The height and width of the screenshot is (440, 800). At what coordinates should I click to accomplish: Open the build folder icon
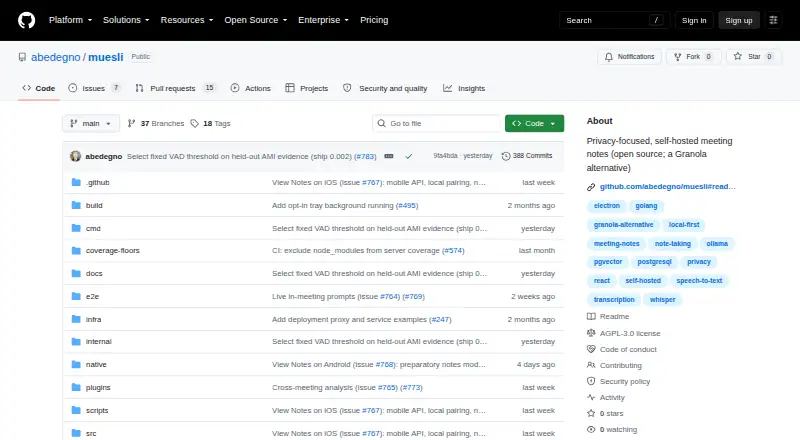pos(76,205)
